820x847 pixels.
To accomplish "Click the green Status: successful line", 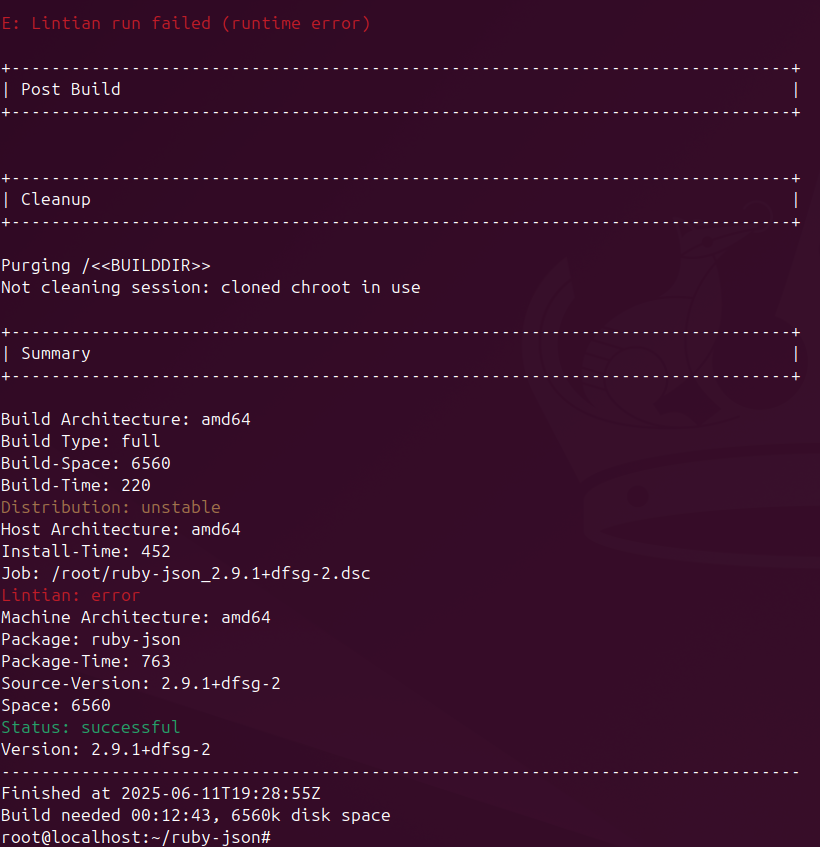I will [x=90, y=727].
